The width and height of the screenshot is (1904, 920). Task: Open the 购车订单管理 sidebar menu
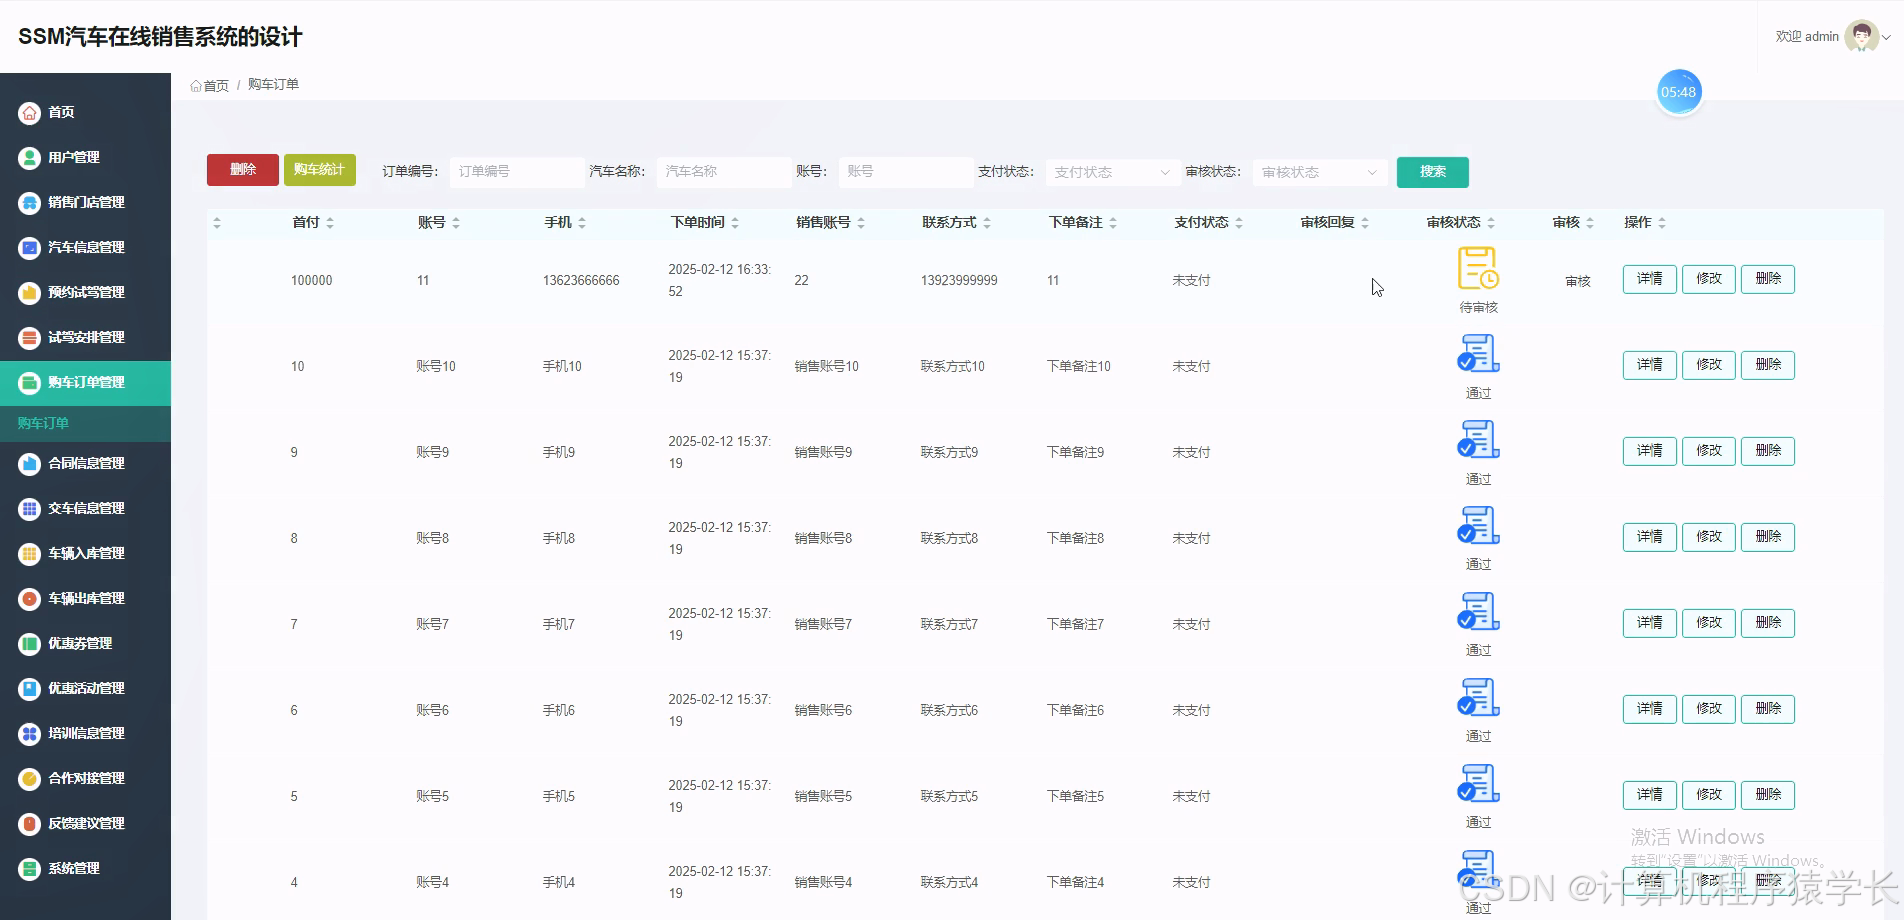coord(85,383)
